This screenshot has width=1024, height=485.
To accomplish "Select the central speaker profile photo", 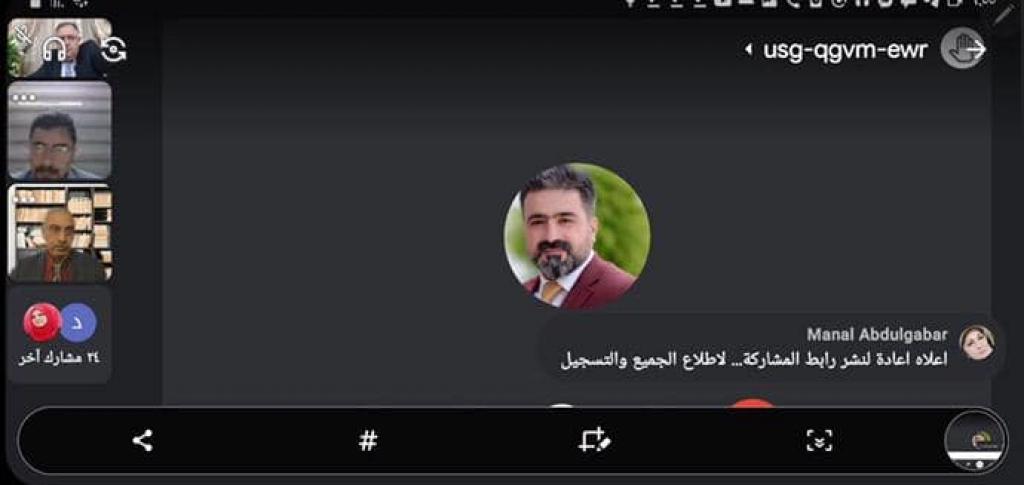I will point(577,236).
